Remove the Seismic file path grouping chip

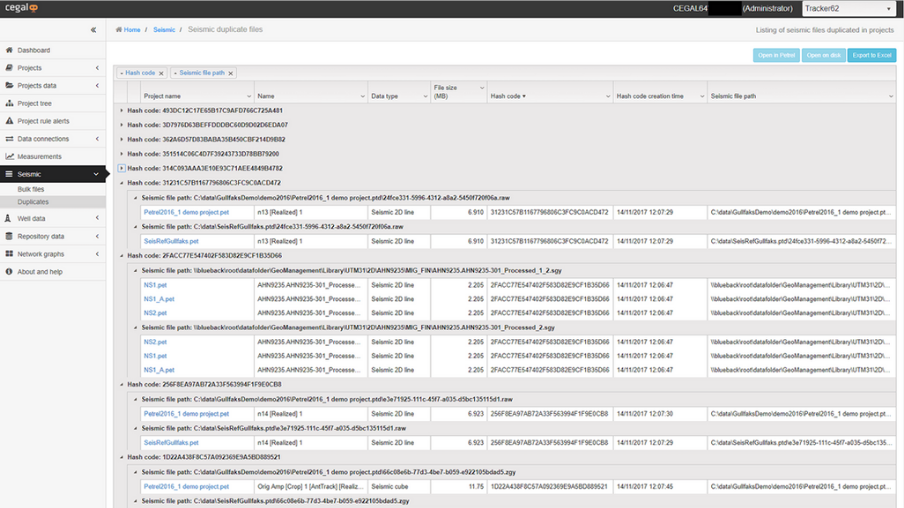[x=231, y=73]
